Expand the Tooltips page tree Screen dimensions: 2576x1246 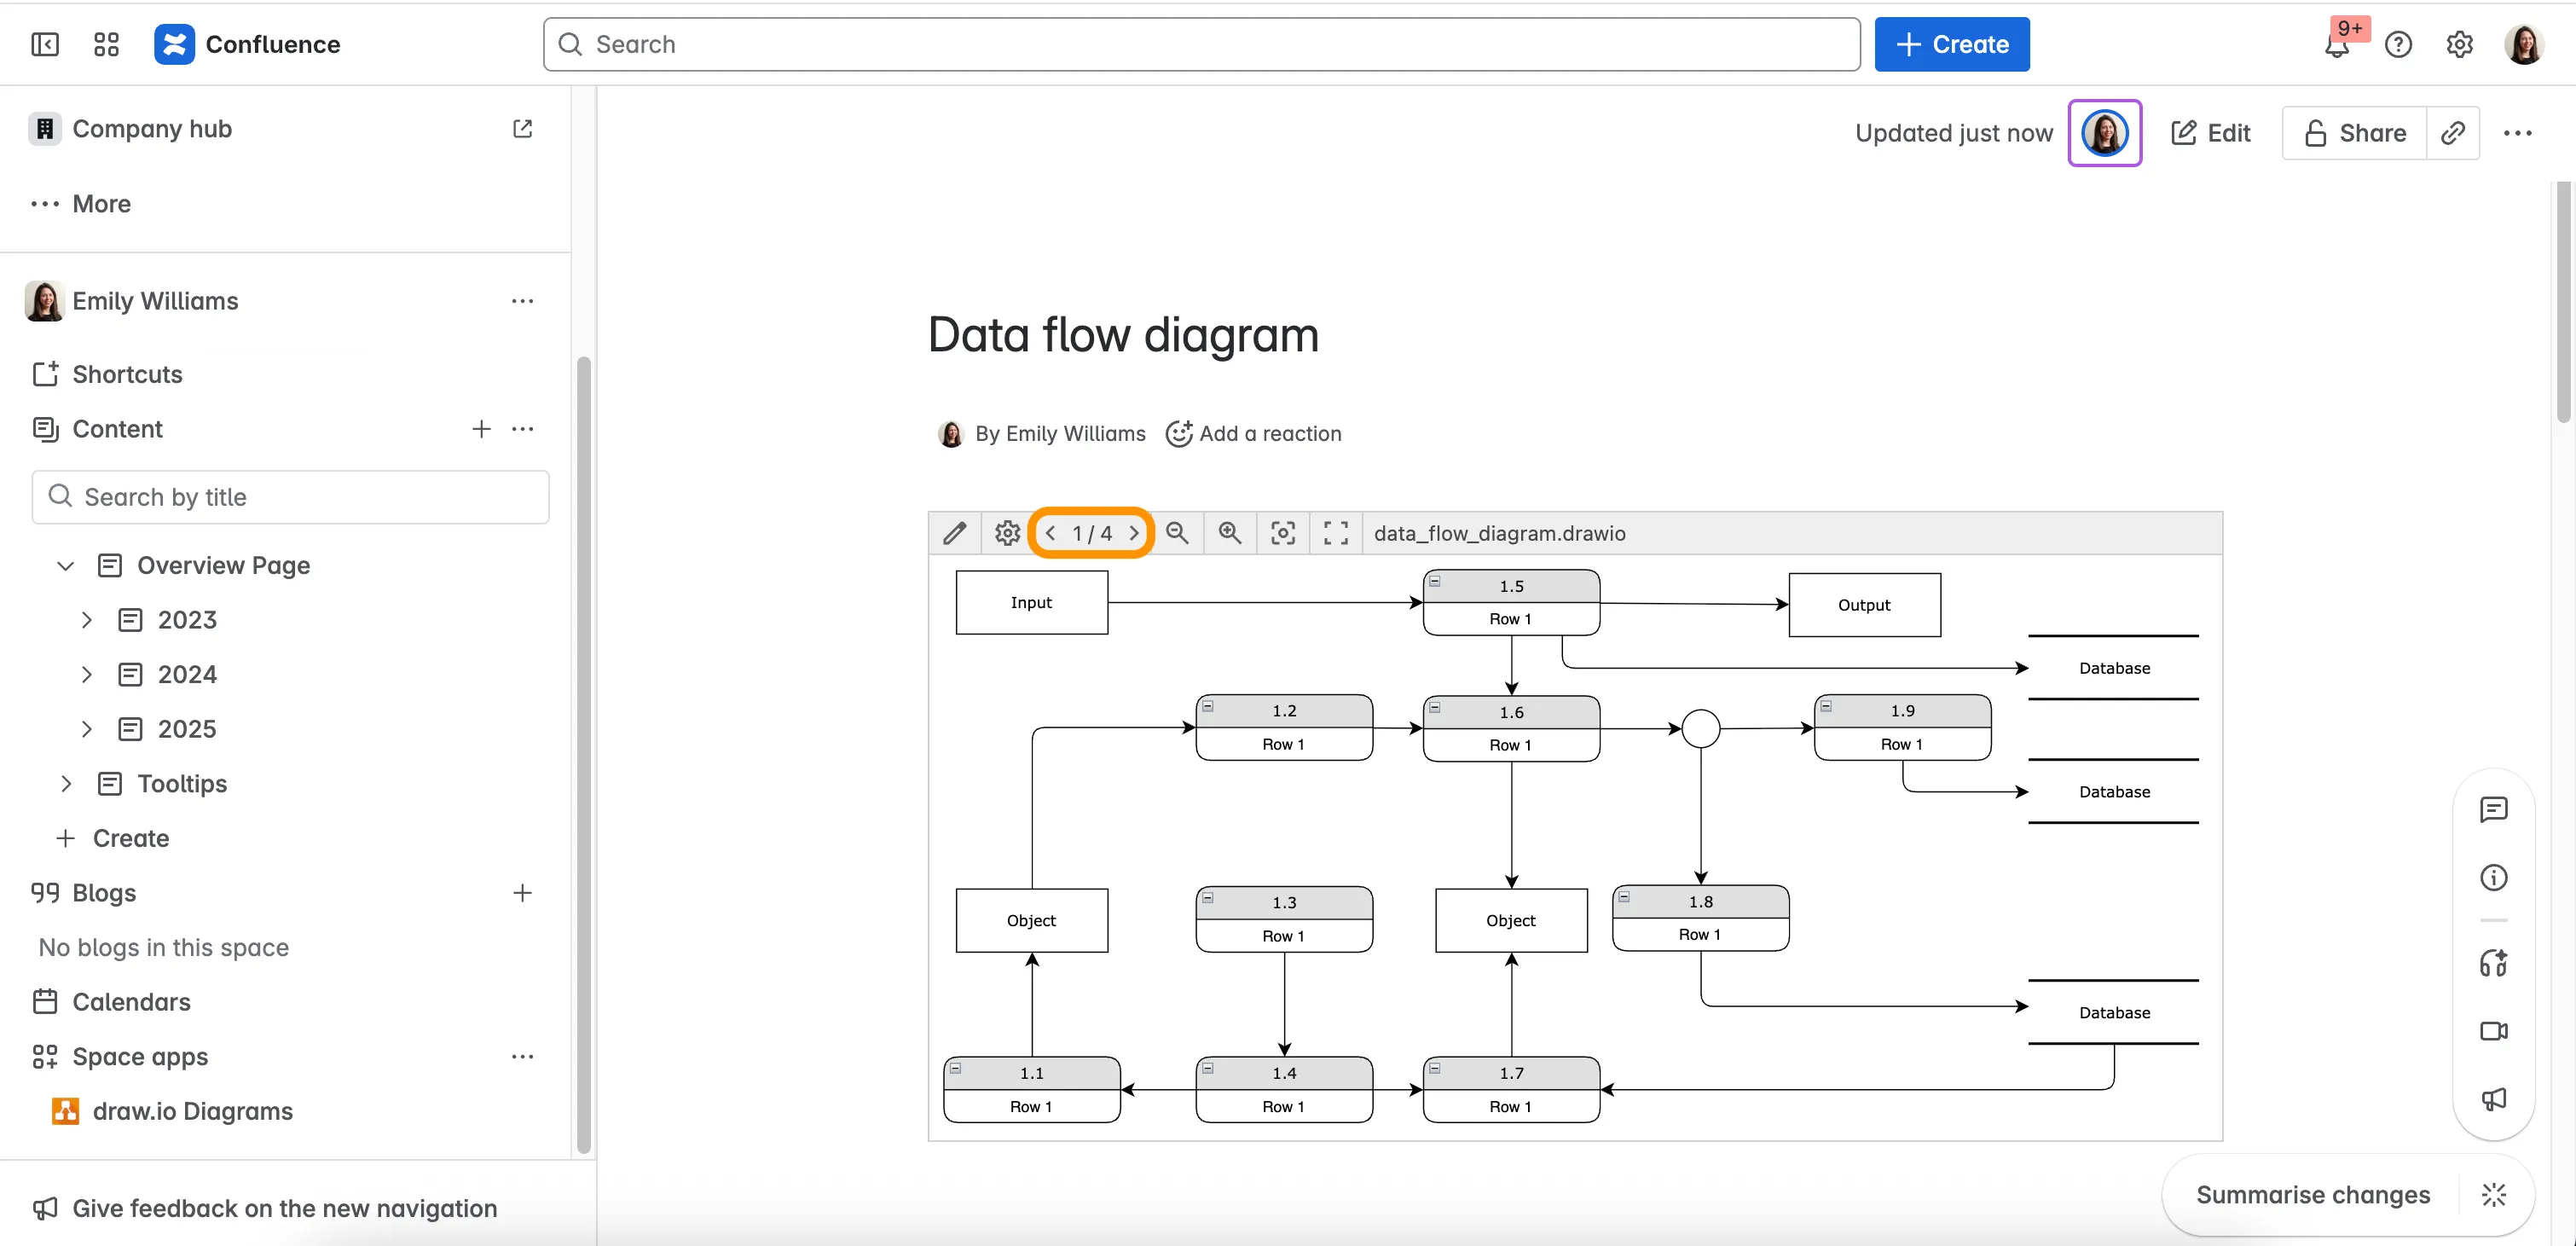pos(66,783)
